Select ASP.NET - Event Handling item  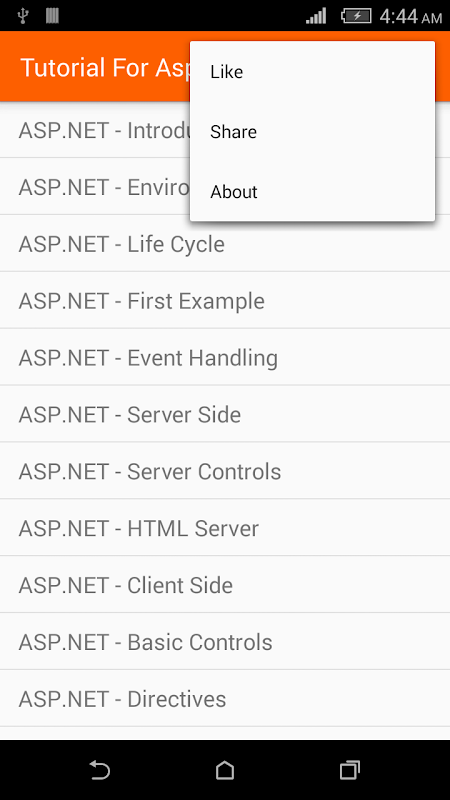[225, 357]
